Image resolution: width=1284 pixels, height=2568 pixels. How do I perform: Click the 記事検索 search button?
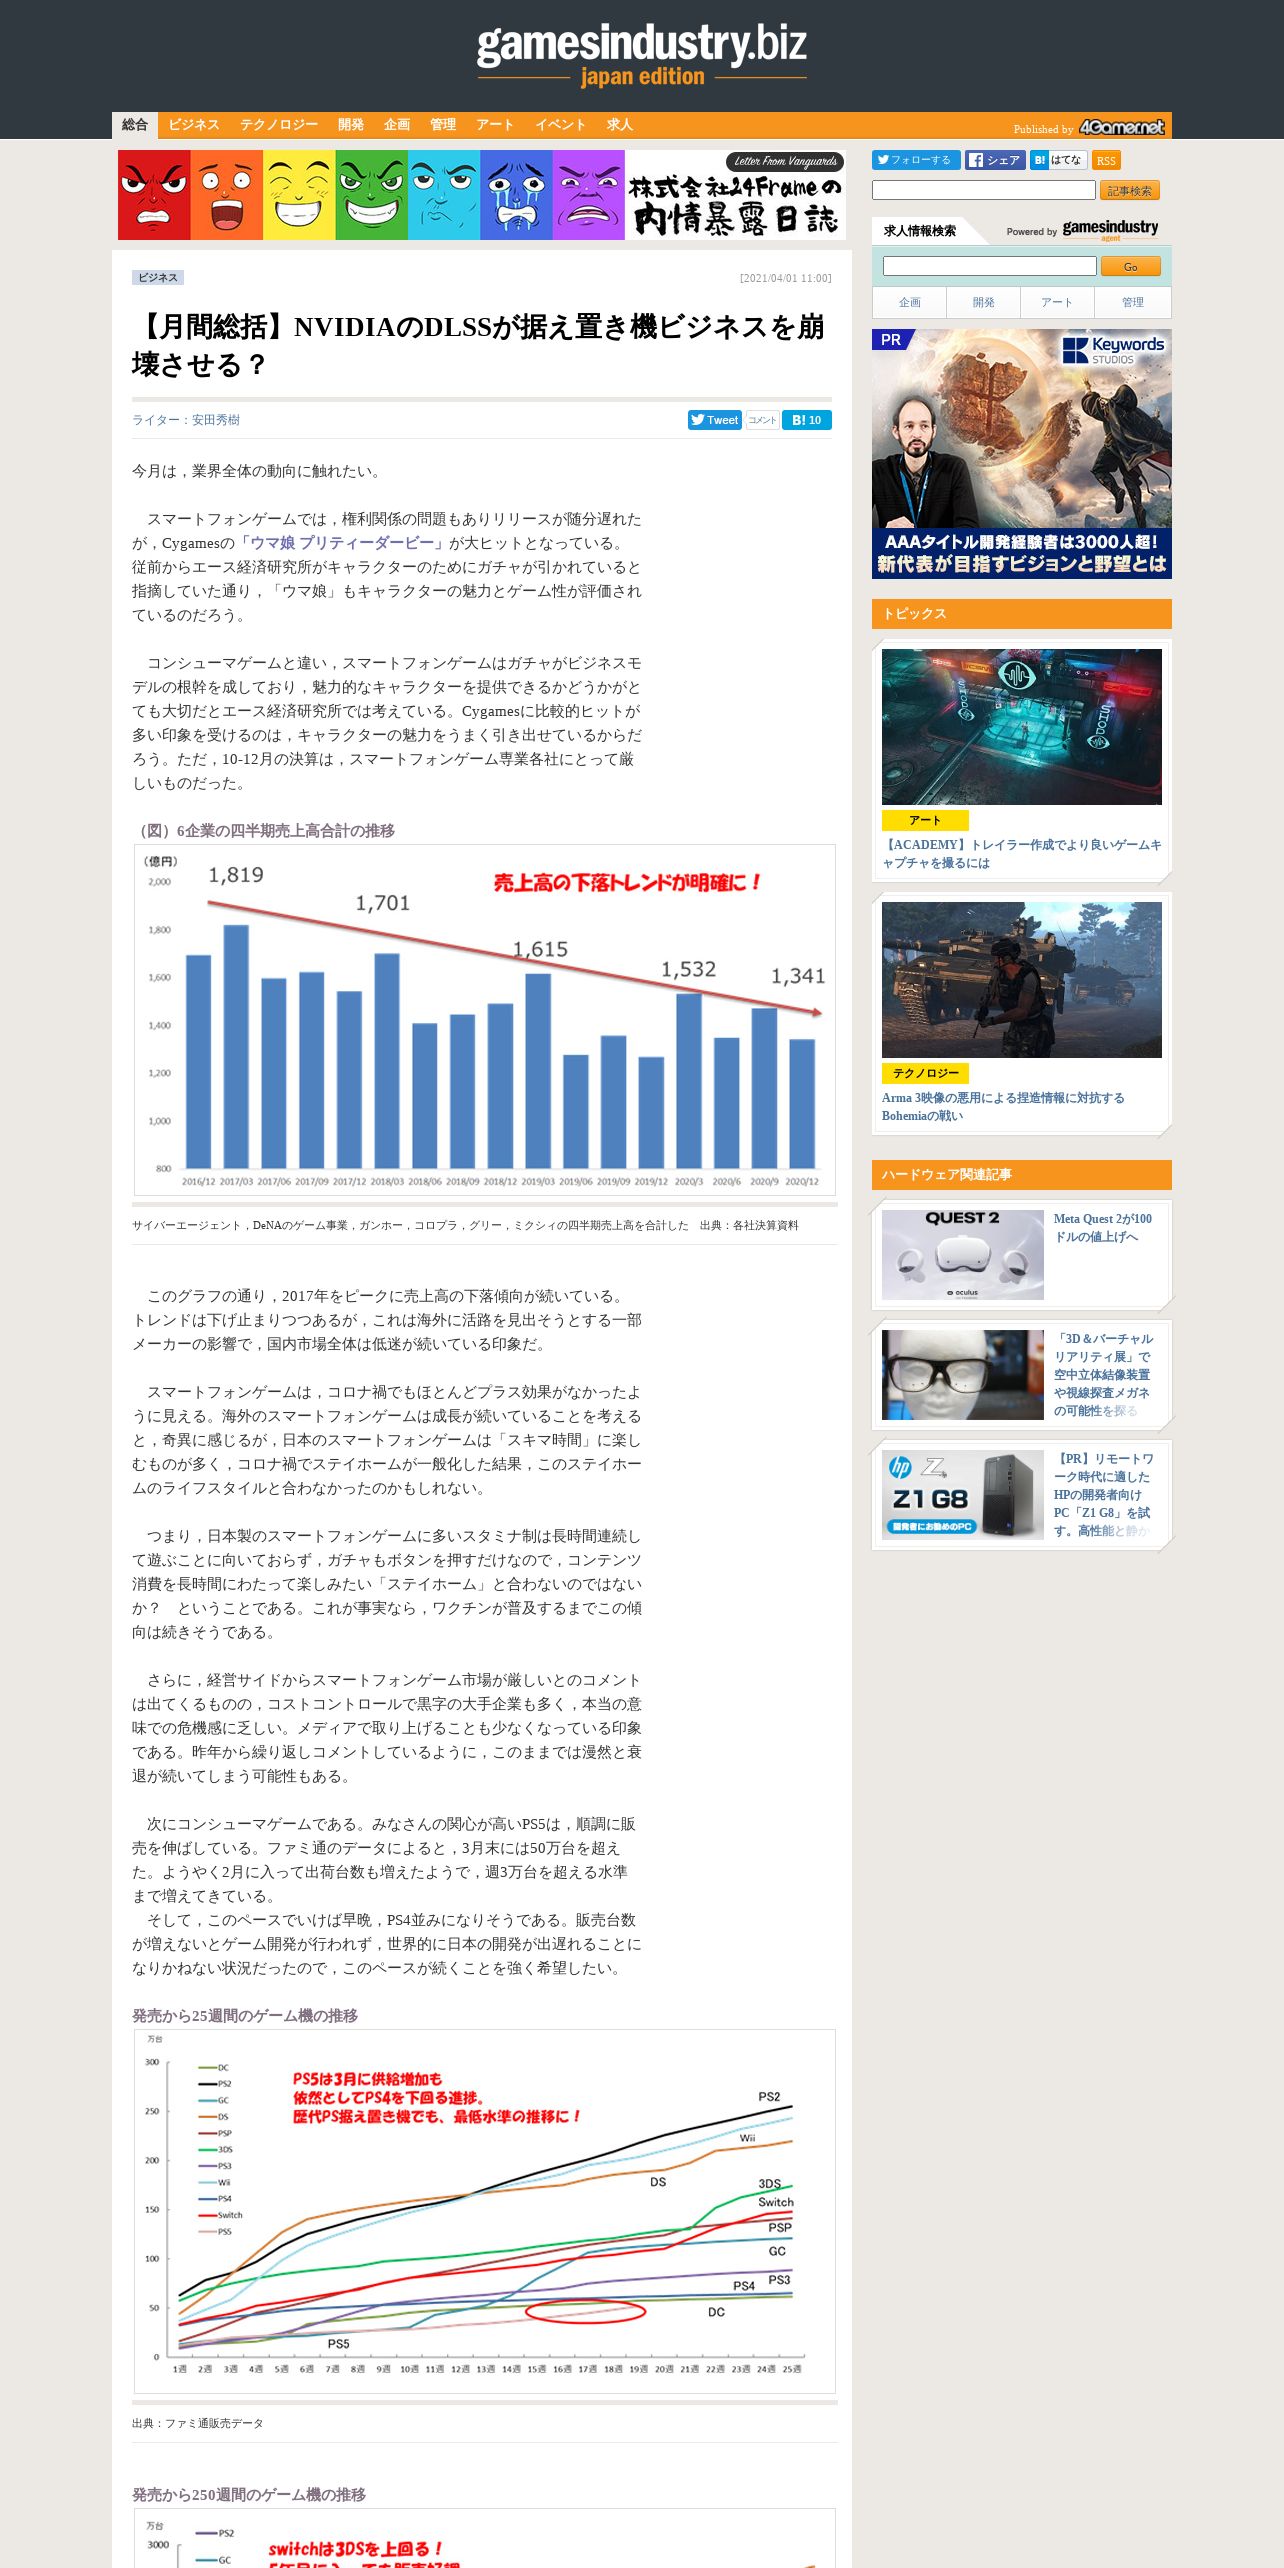(1129, 191)
